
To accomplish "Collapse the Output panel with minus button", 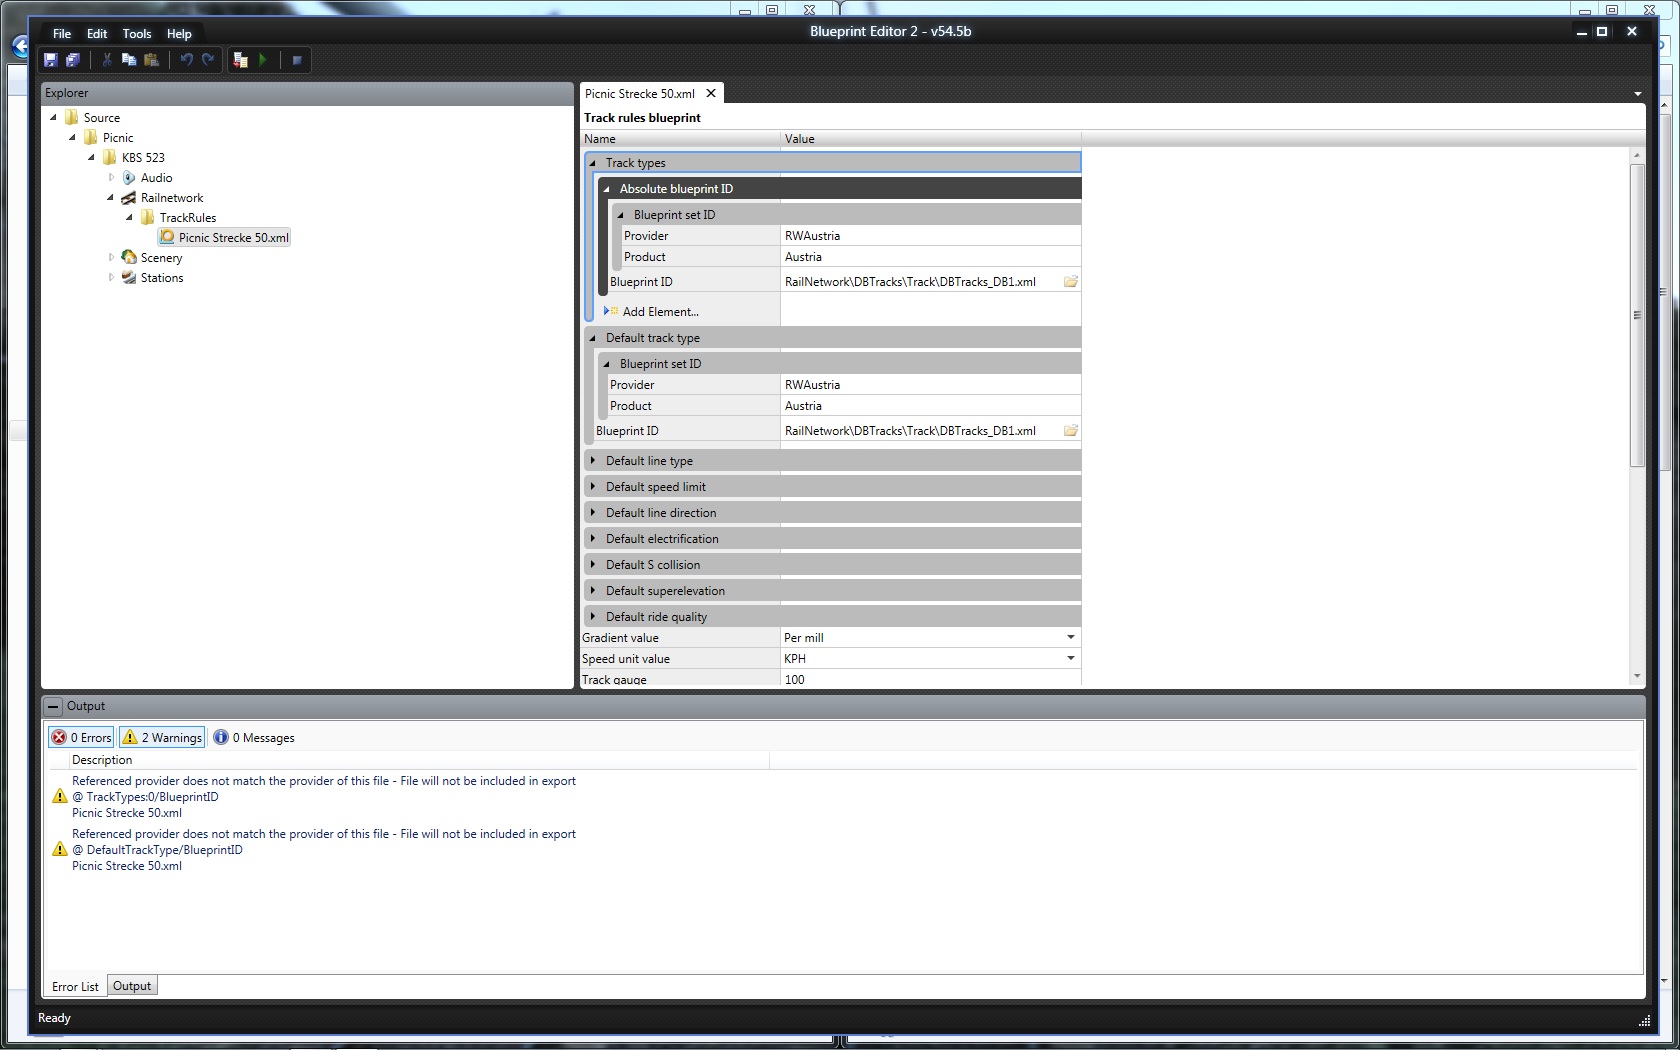I will point(54,706).
